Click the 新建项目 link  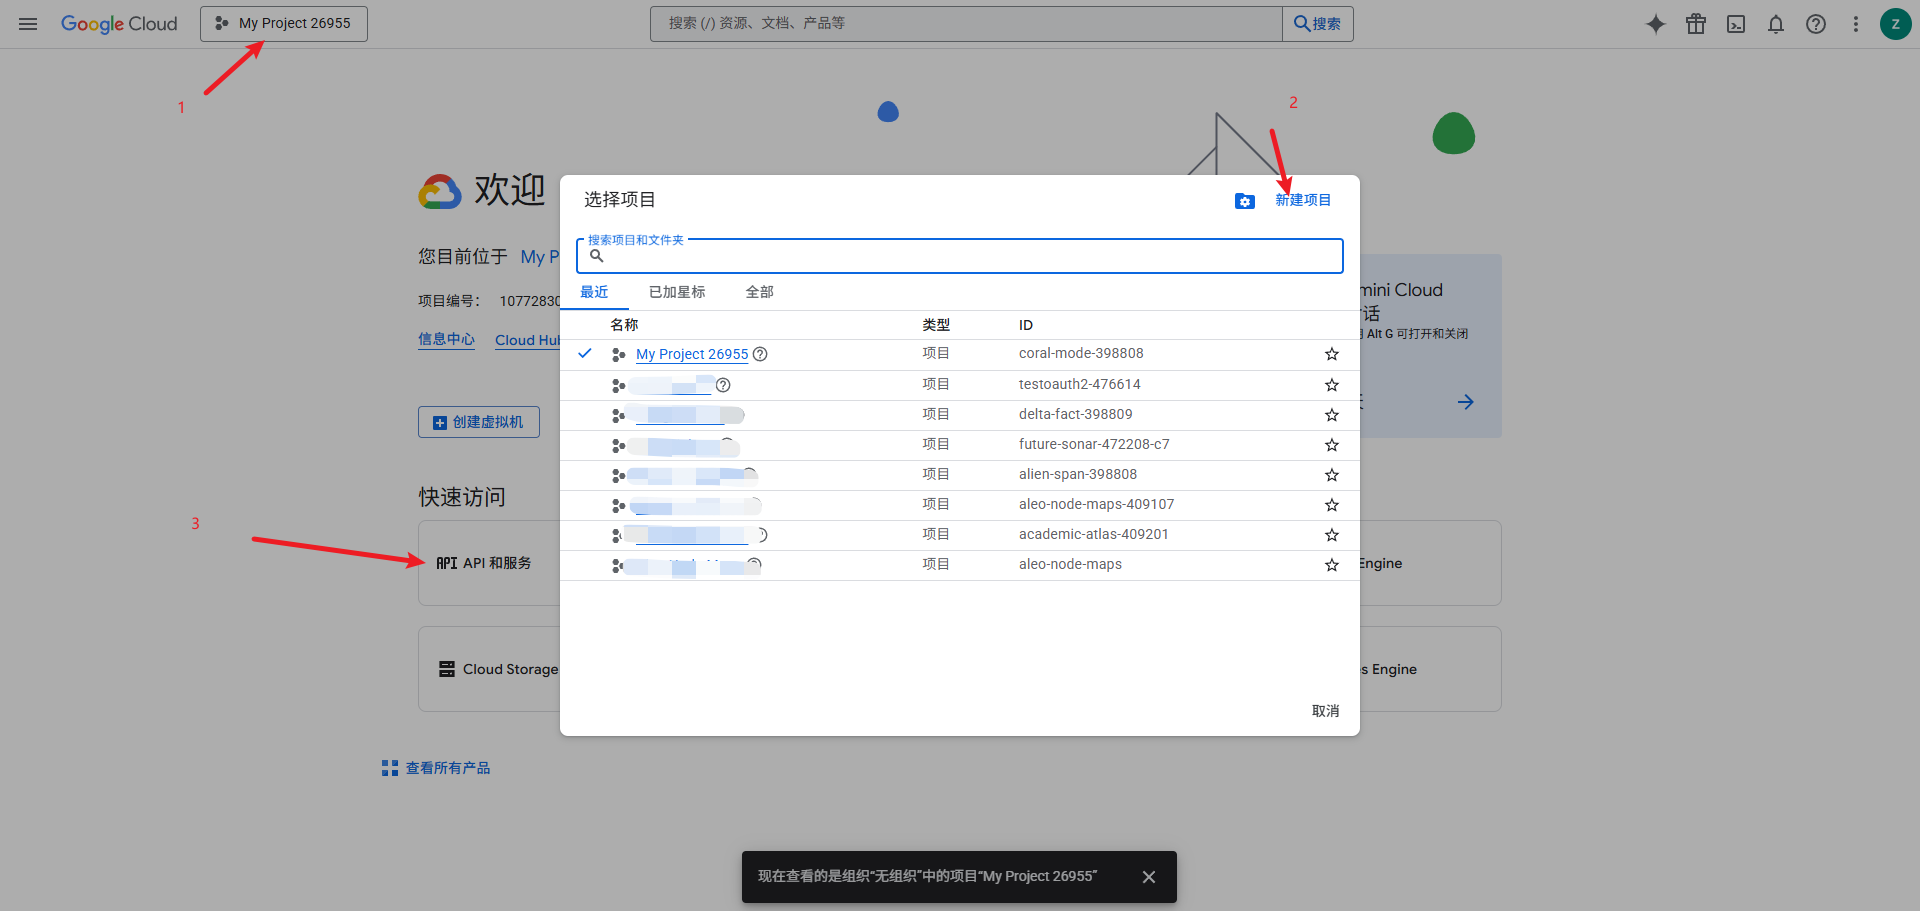tap(1303, 200)
